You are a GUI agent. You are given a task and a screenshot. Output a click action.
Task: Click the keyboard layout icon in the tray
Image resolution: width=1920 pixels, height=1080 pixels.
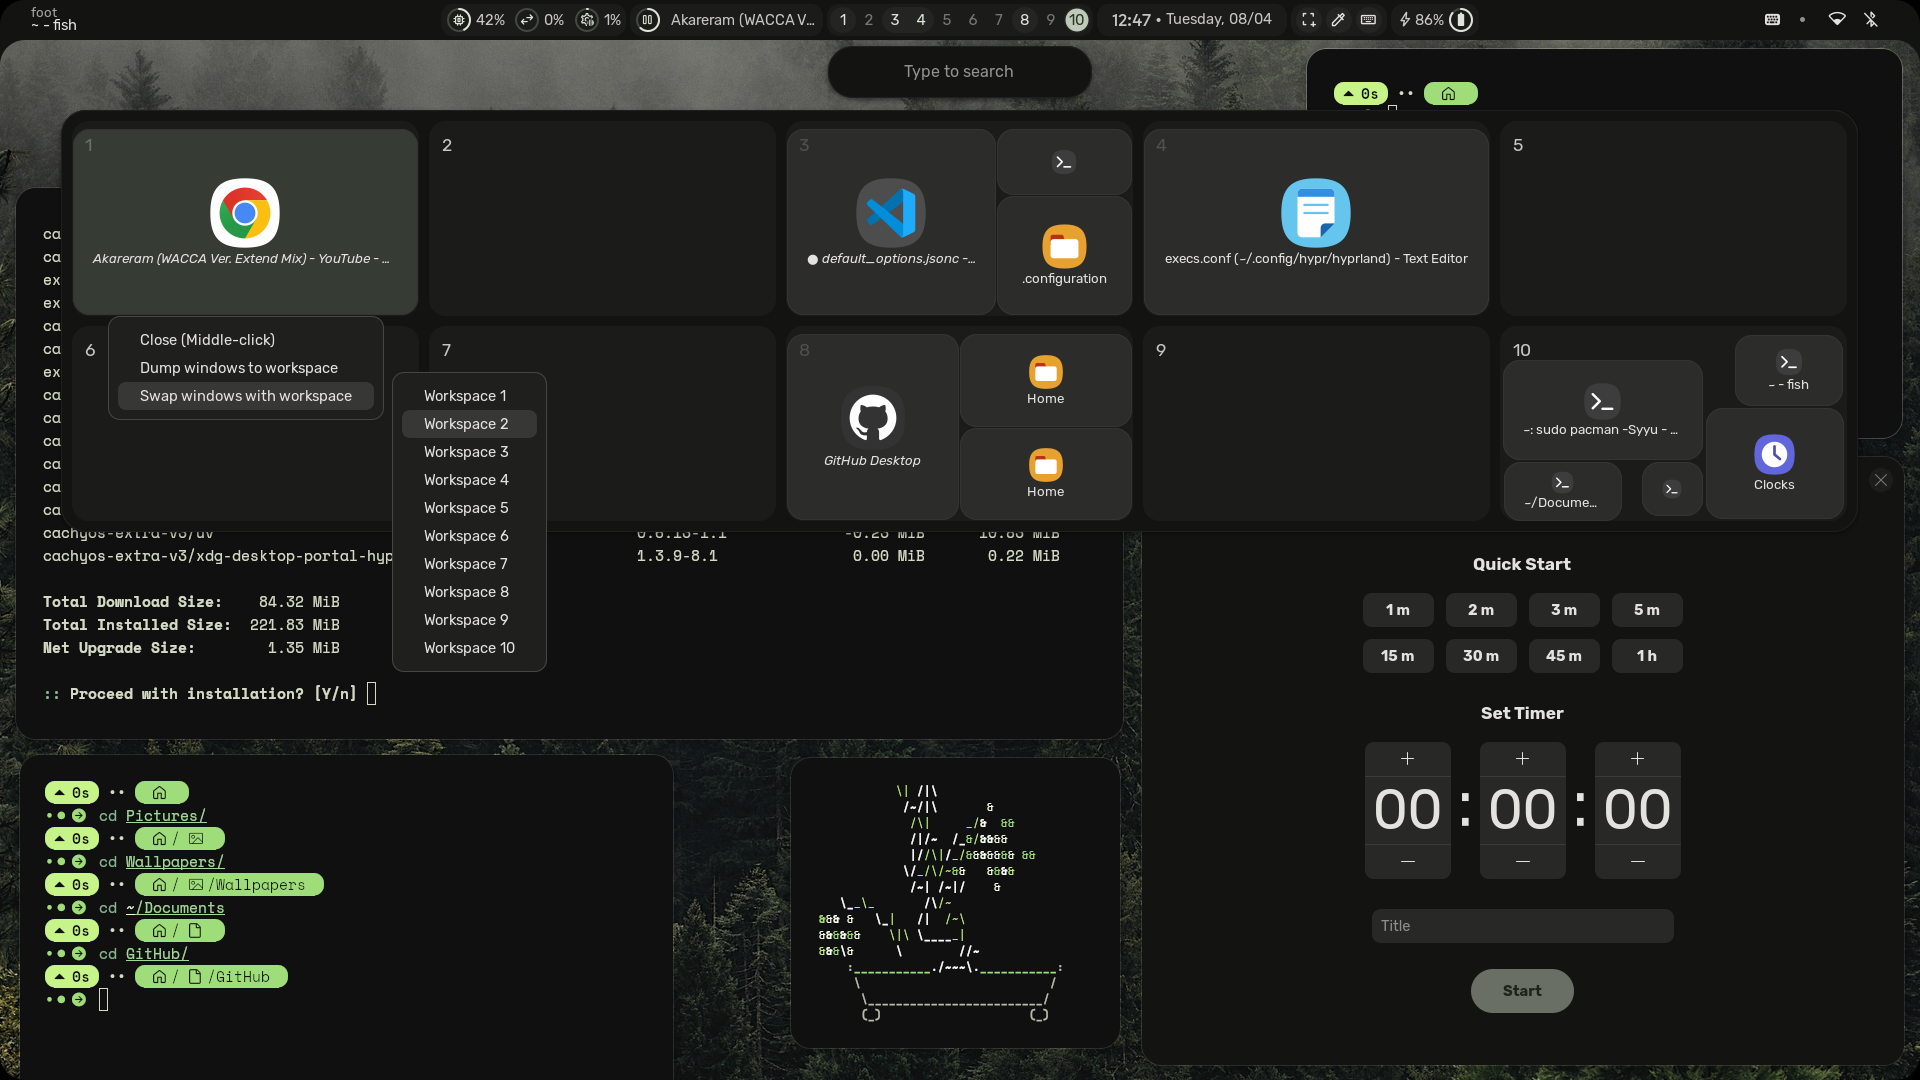click(1772, 19)
